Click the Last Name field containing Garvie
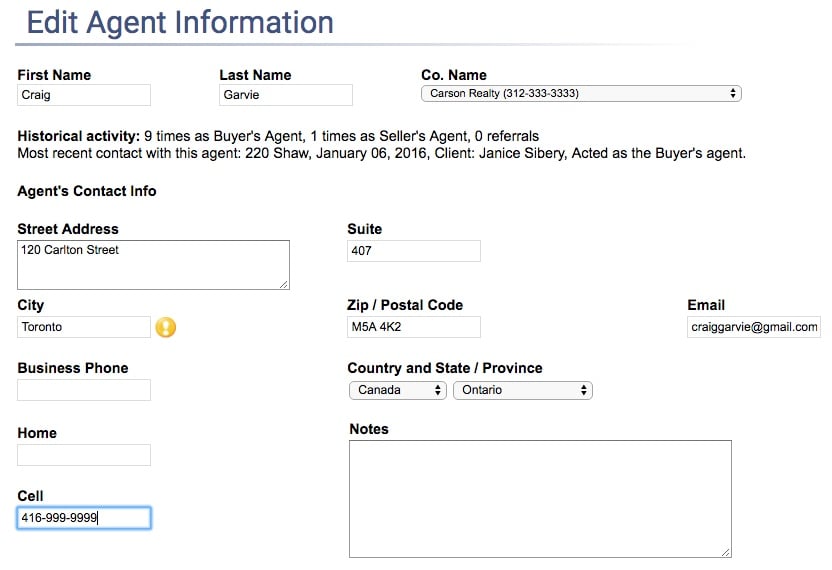This screenshot has height=570, width=832. pyautogui.click(x=286, y=95)
